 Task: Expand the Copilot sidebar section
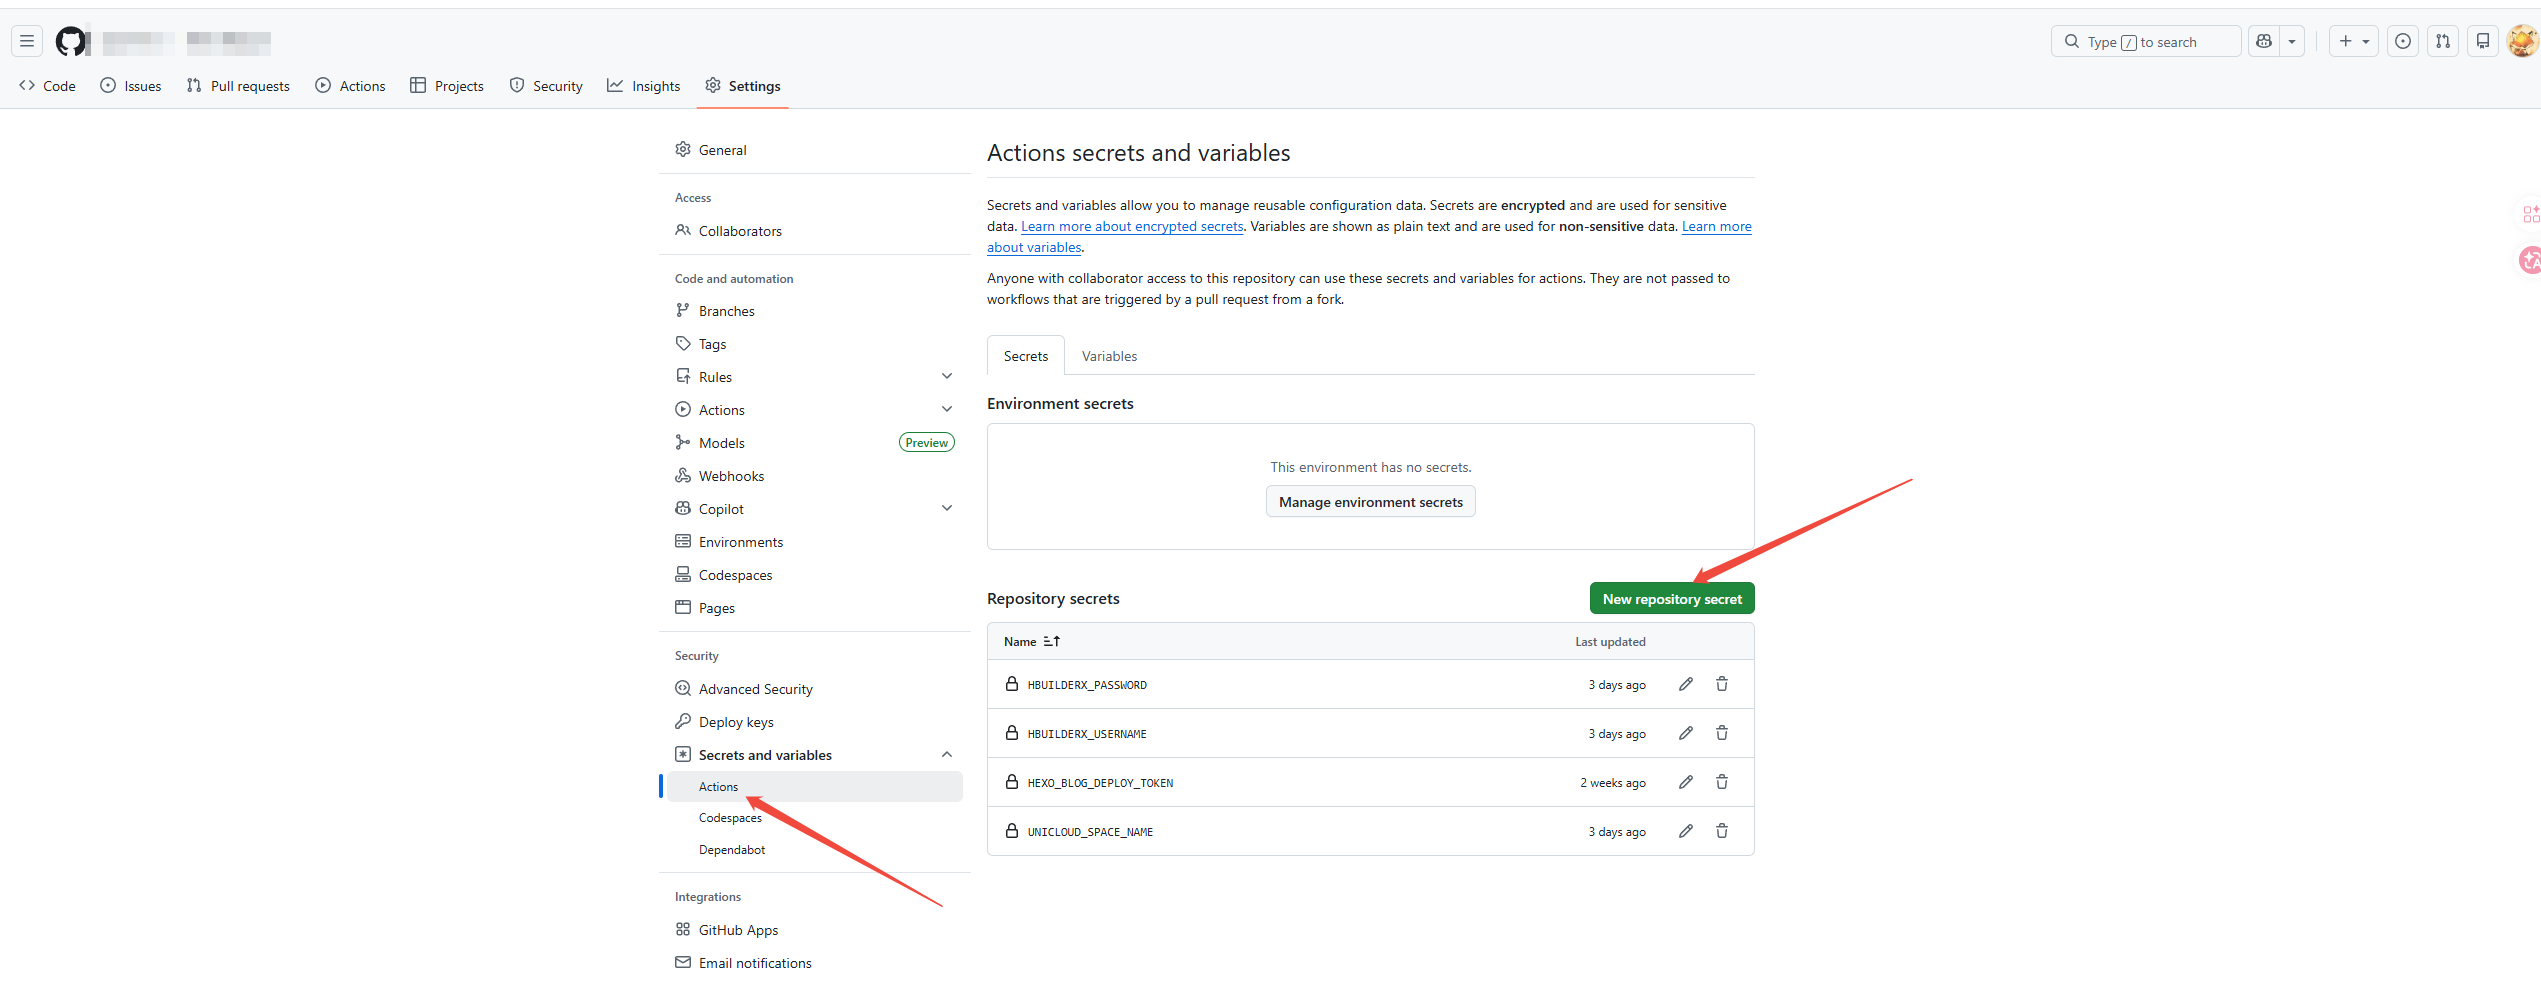(946, 509)
